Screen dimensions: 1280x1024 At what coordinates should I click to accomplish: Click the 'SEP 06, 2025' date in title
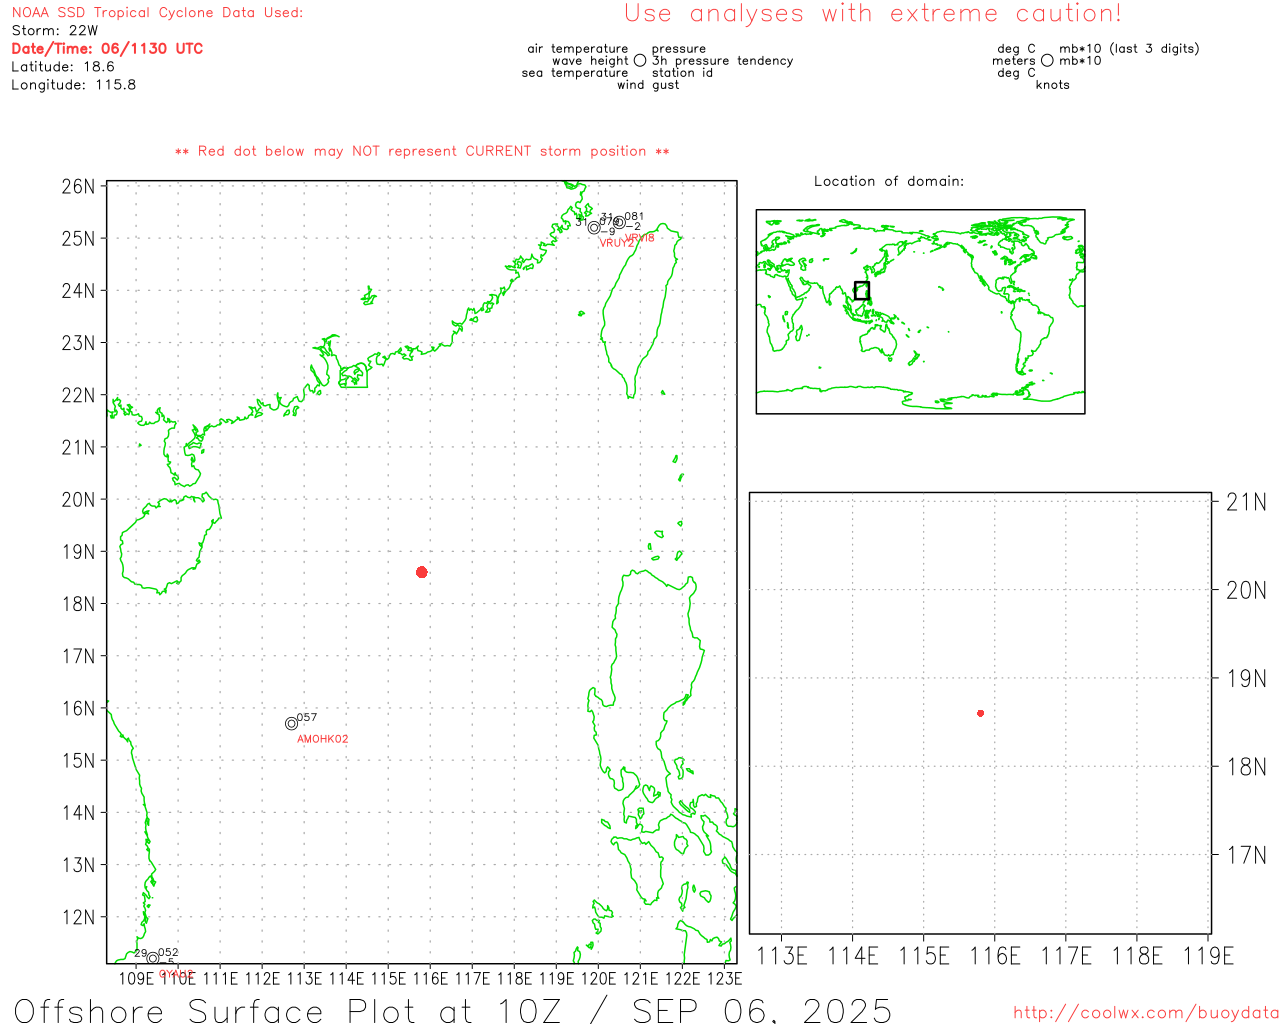coord(762,1010)
